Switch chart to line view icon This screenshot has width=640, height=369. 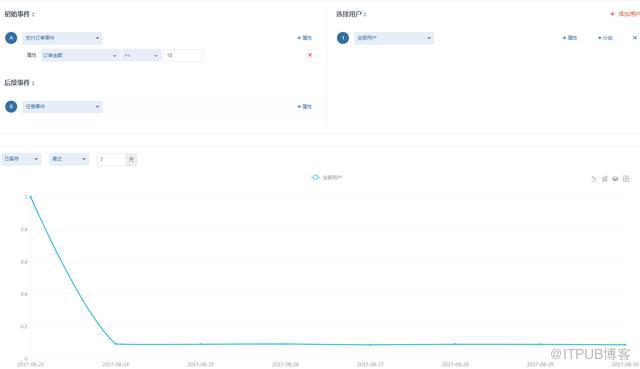tap(594, 179)
